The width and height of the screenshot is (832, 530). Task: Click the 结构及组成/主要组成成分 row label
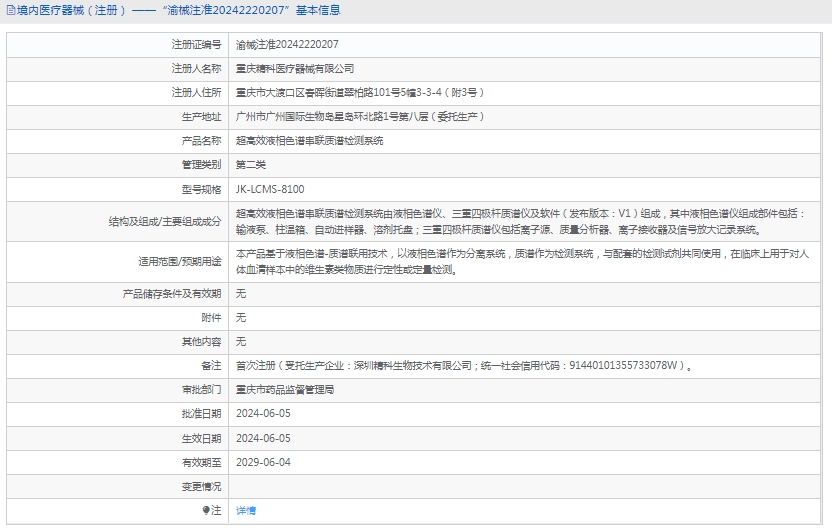click(165, 221)
